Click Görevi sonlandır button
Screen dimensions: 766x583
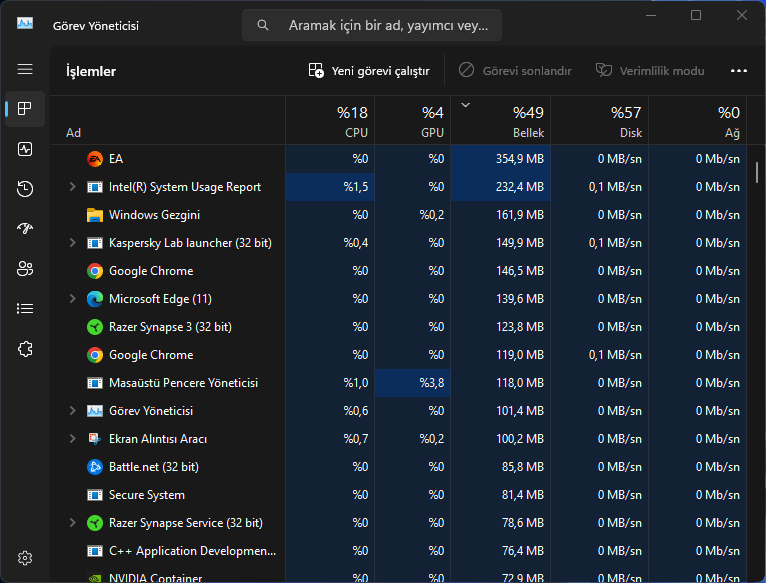coord(515,71)
